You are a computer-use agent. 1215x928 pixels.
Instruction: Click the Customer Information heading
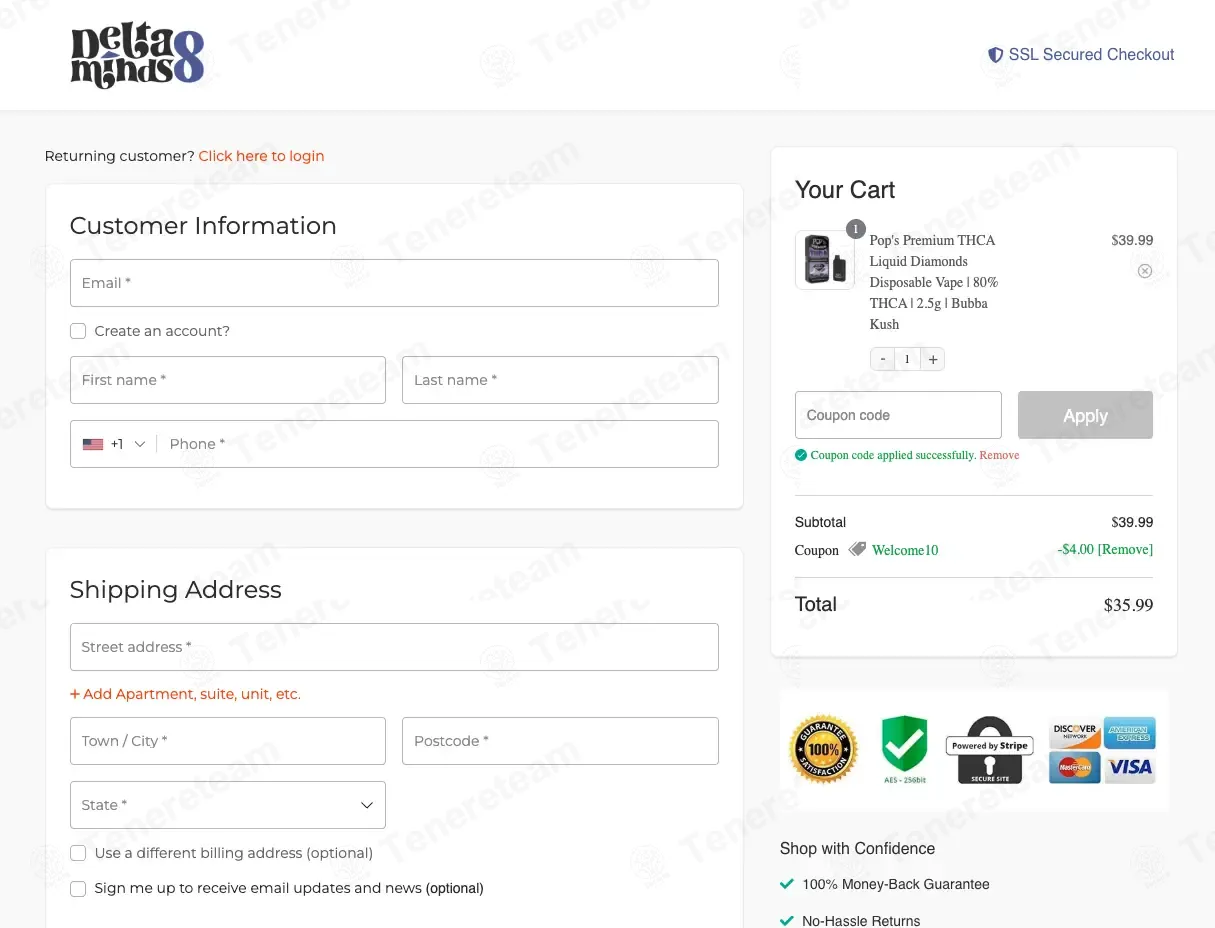pyautogui.click(x=203, y=226)
